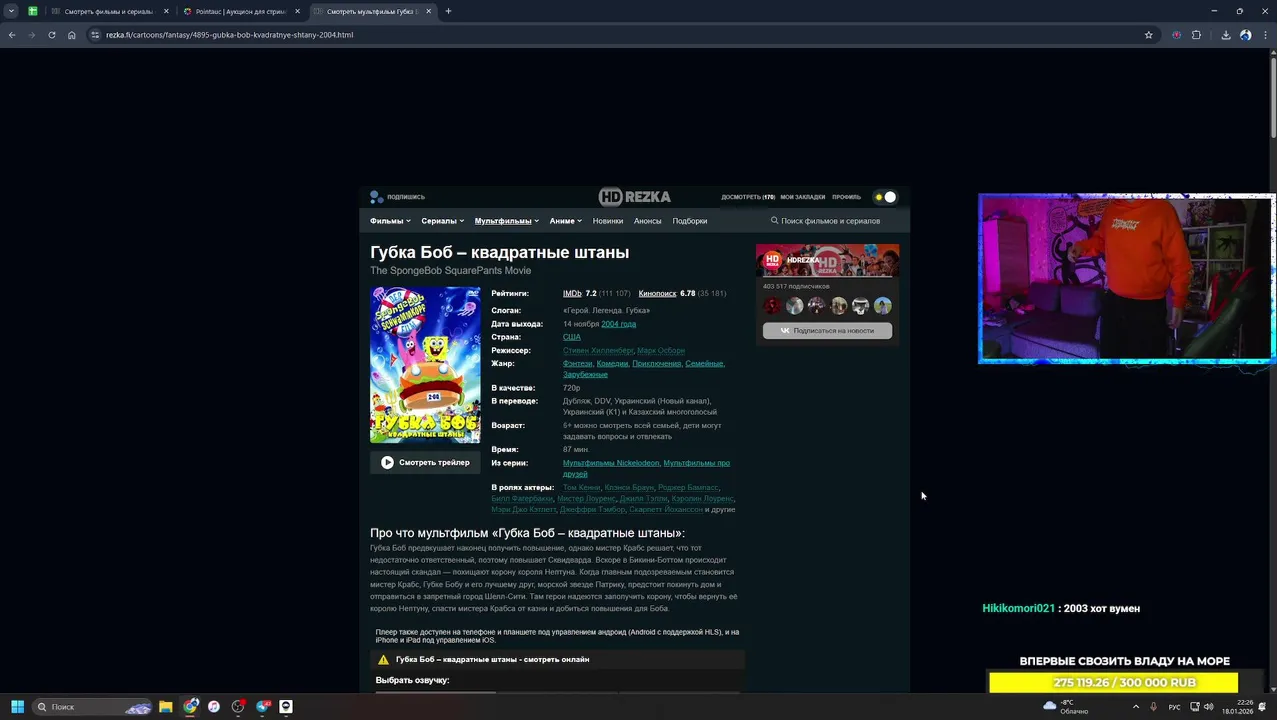Click Подписаться на новости VK button
The image size is (1277, 720).
(x=827, y=331)
